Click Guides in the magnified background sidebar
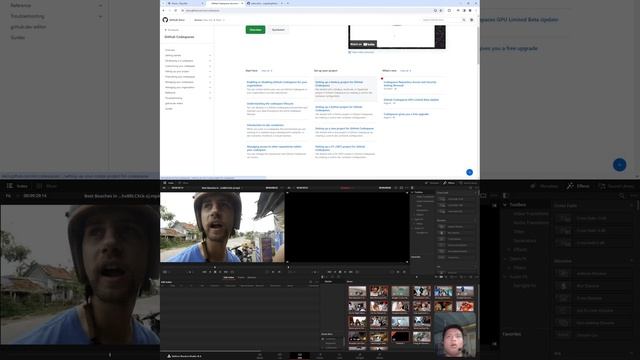640x360 pixels. click(x=18, y=38)
